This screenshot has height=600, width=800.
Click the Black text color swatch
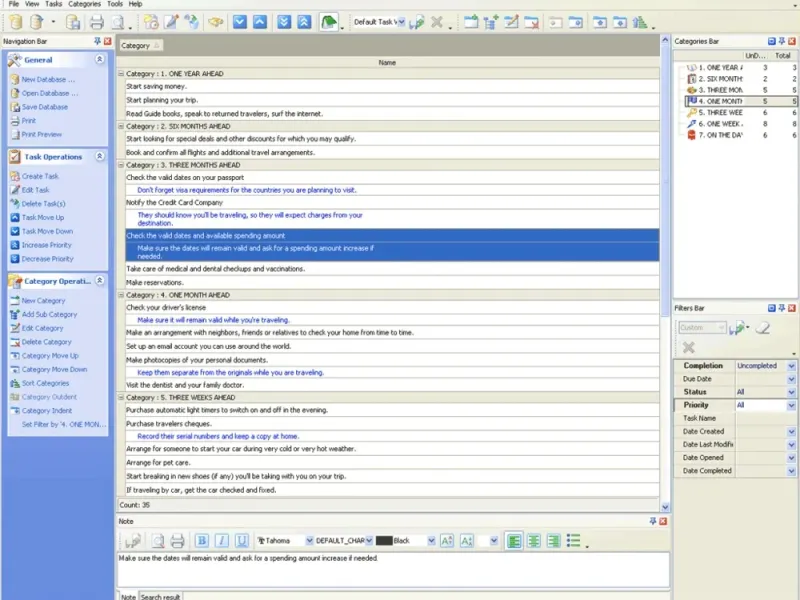coord(384,540)
